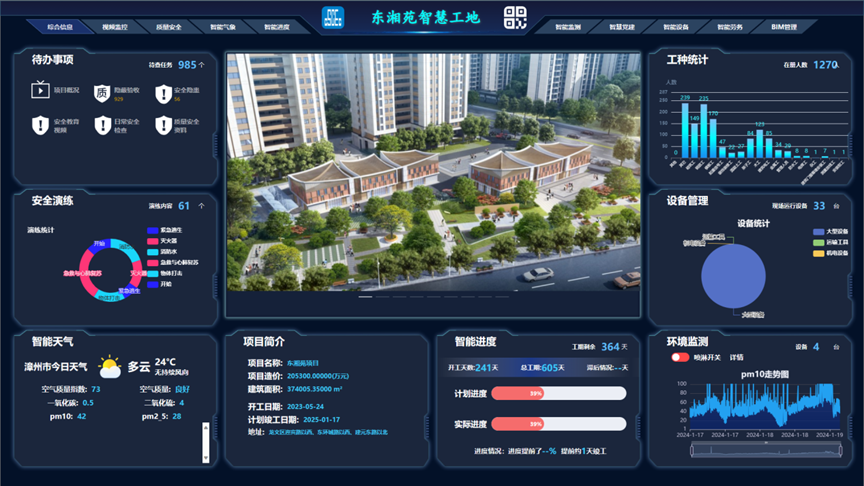Click the 374005.35000 m² area value
The width and height of the screenshot is (864, 486).
314,389
